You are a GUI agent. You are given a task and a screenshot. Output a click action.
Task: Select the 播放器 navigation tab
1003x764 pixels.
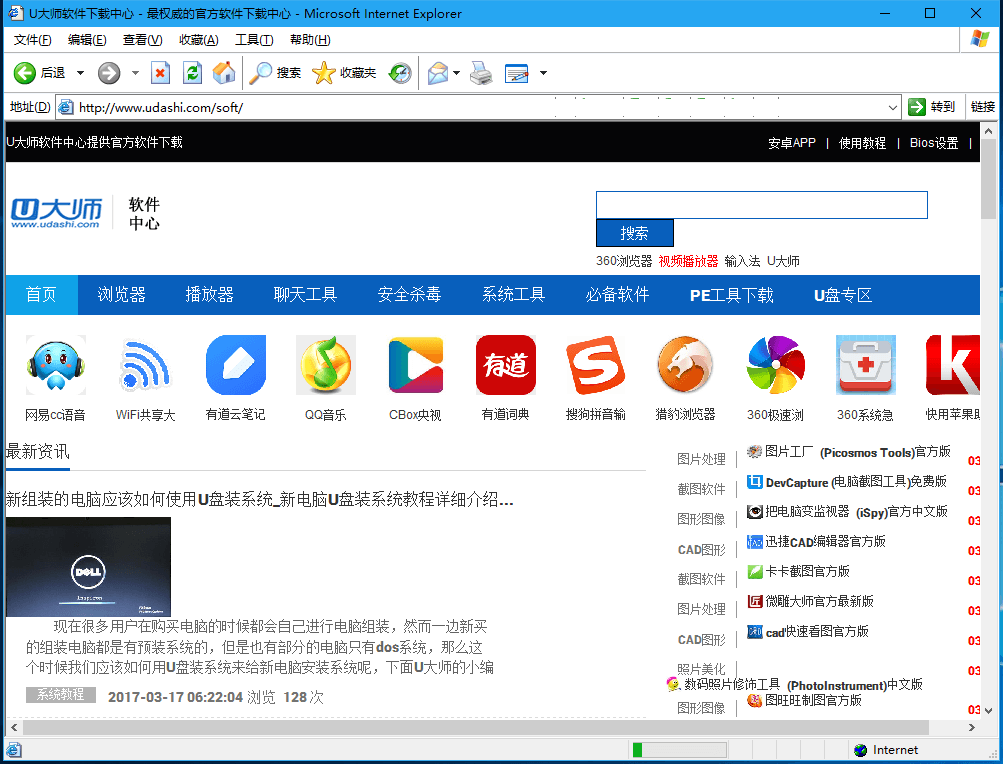pyautogui.click(x=209, y=294)
